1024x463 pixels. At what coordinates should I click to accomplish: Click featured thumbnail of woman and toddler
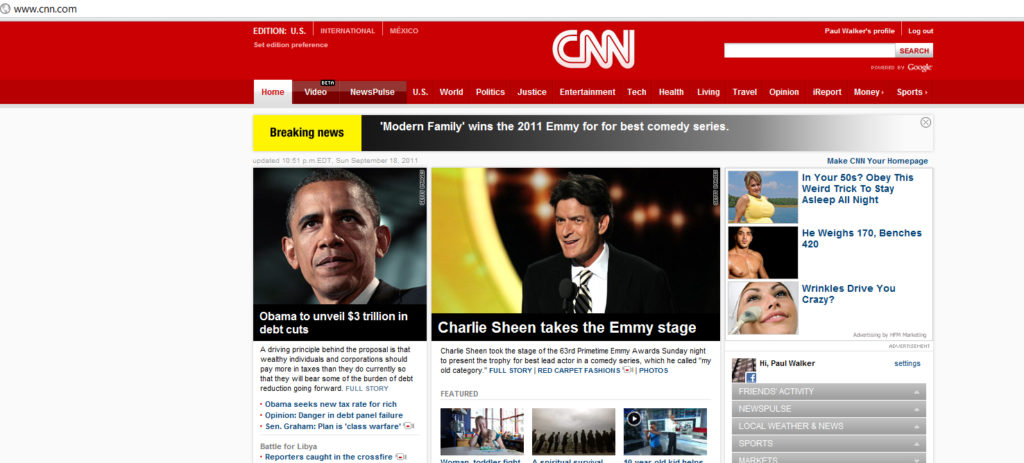[x=482, y=432]
